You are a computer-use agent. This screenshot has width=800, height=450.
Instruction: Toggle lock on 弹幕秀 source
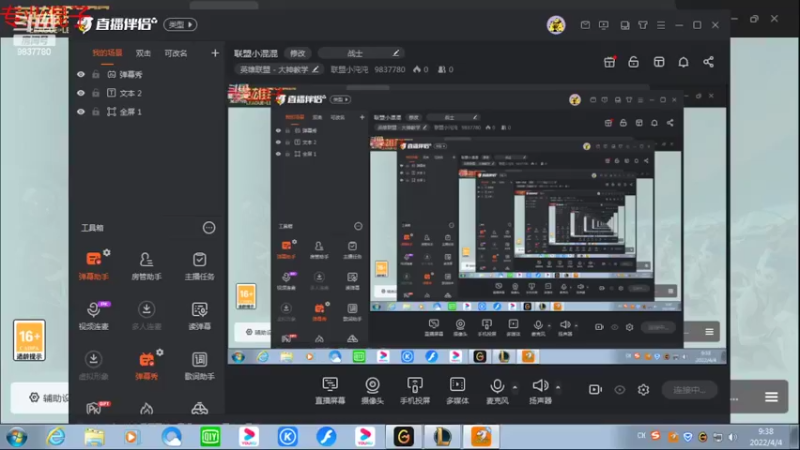[95, 74]
